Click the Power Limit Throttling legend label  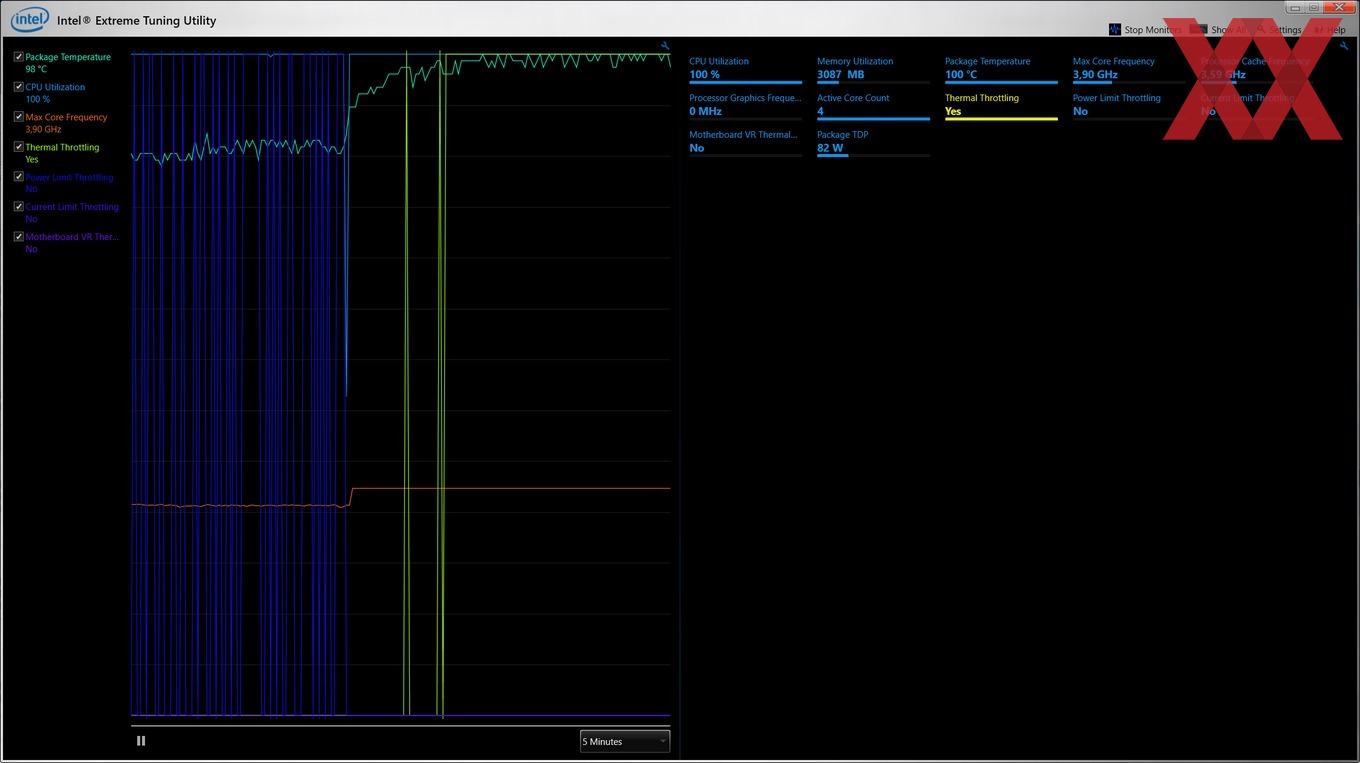tap(69, 177)
